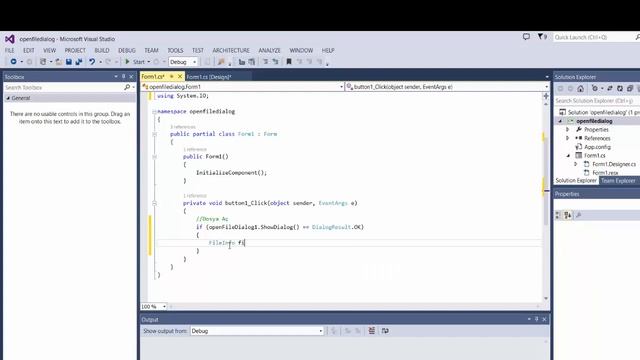640x360 pixels.
Task: Undo the last edit with the Undo icon
Action: [92, 62]
